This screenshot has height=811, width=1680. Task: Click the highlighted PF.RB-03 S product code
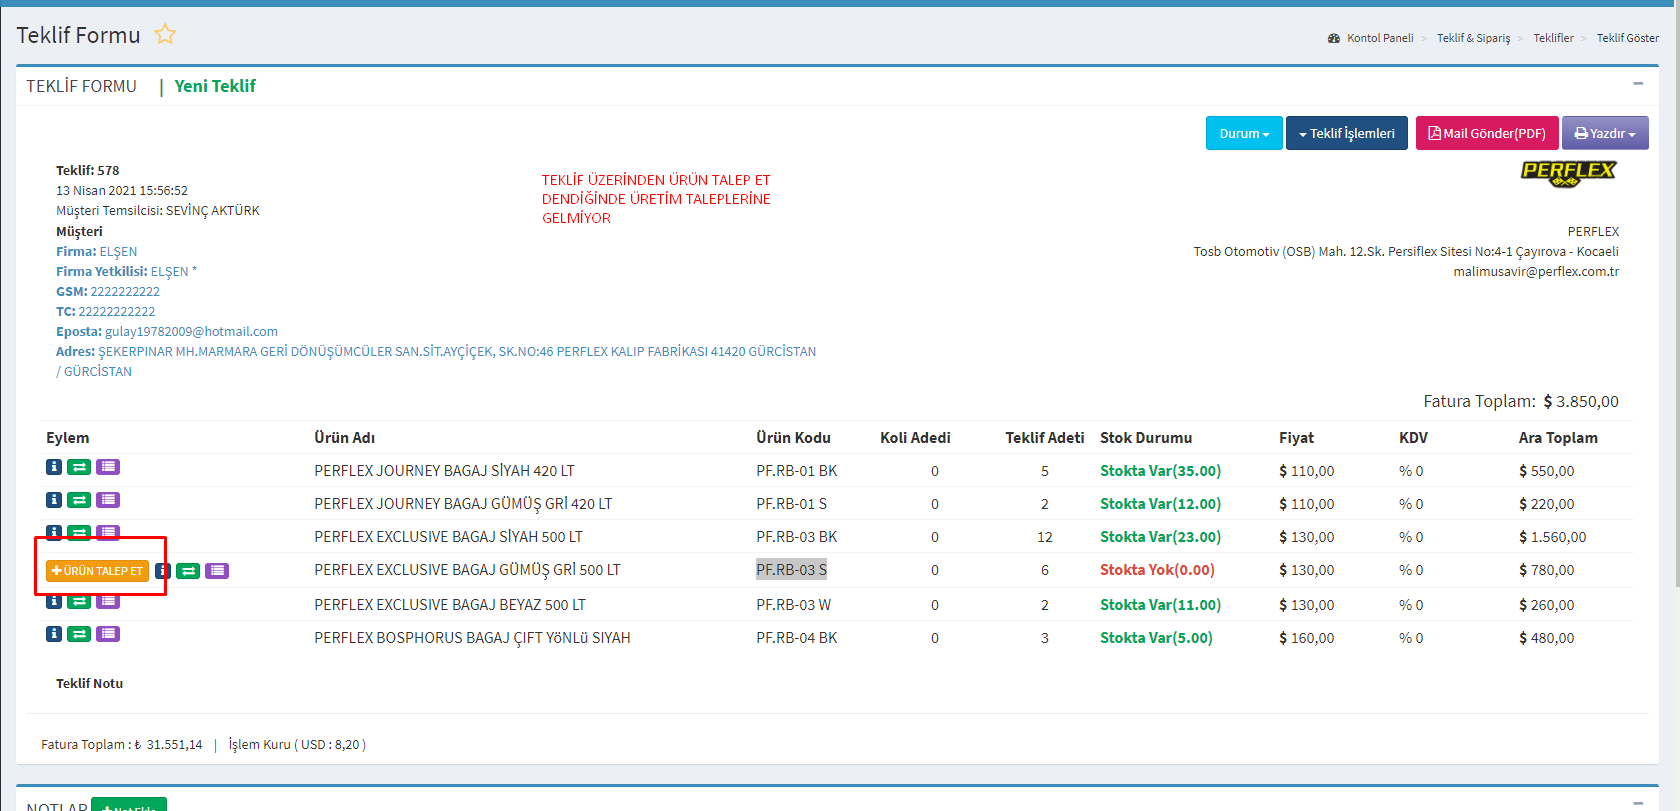(791, 570)
